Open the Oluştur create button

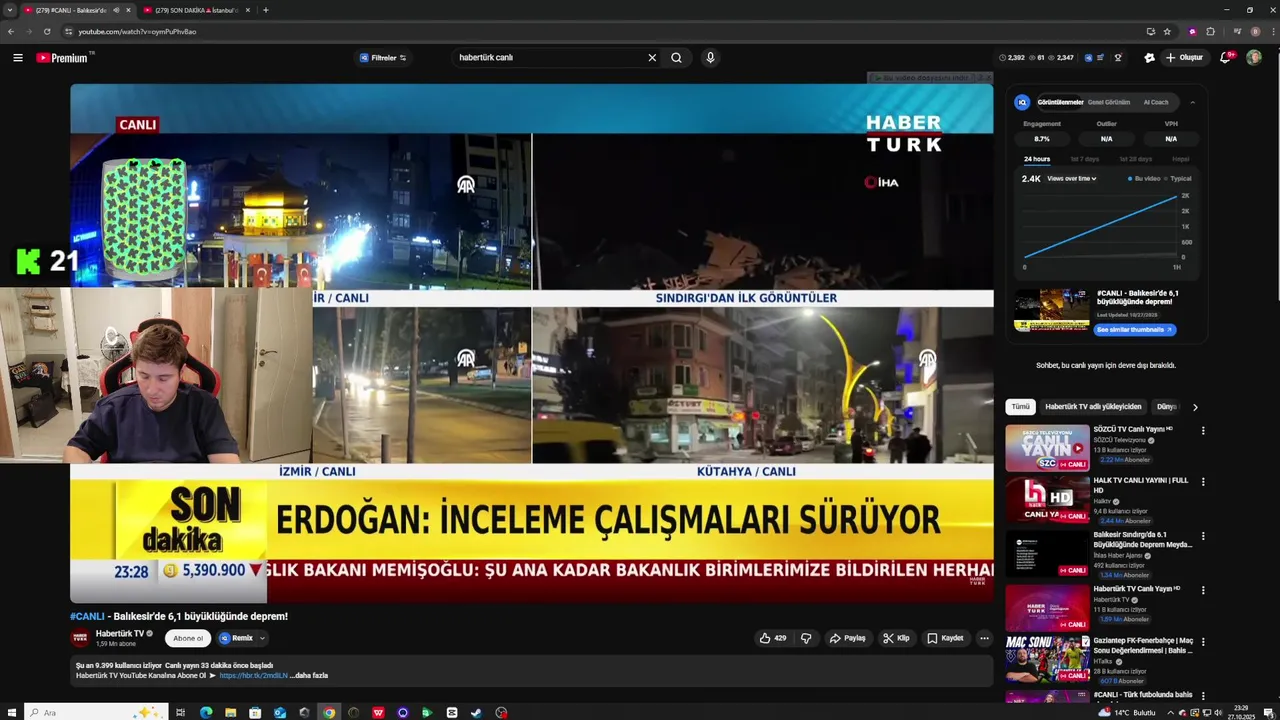(x=1184, y=58)
